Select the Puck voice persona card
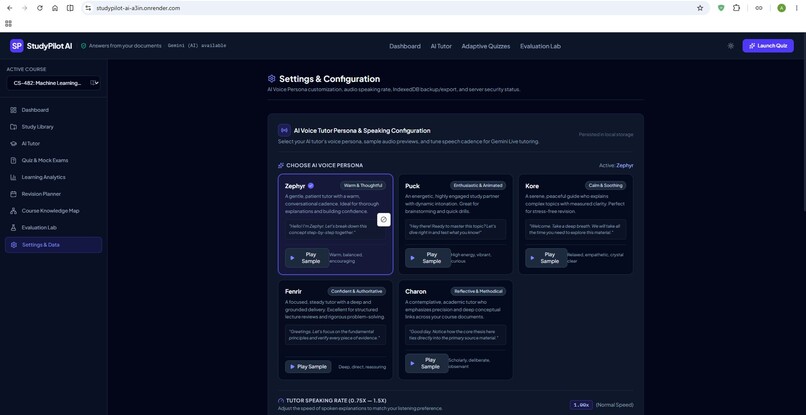Image resolution: width=806 pixels, height=415 pixels. pyautogui.click(x=455, y=224)
